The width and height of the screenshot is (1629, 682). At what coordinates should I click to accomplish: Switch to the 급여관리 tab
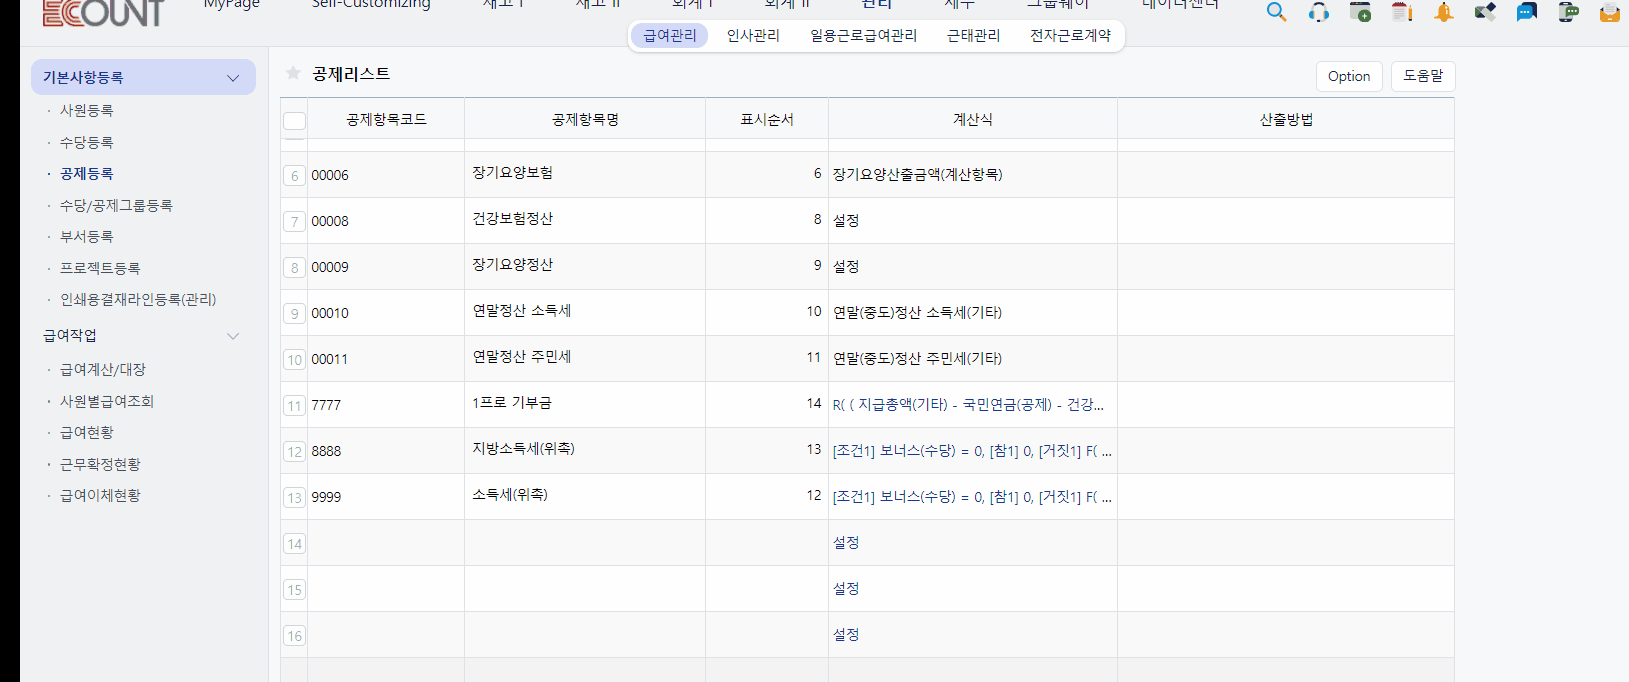click(670, 36)
